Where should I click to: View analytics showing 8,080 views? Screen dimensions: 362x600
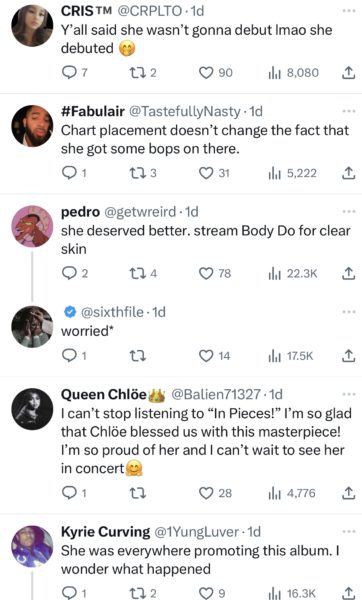(294, 73)
